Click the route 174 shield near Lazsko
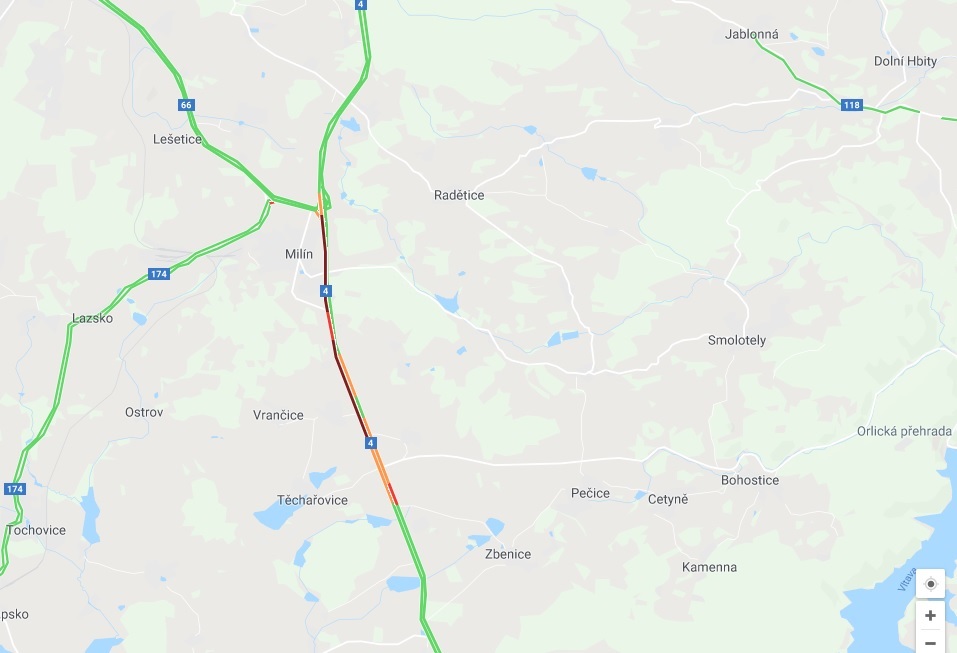The height and width of the screenshot is (653, 957). [x=159, y=274]
